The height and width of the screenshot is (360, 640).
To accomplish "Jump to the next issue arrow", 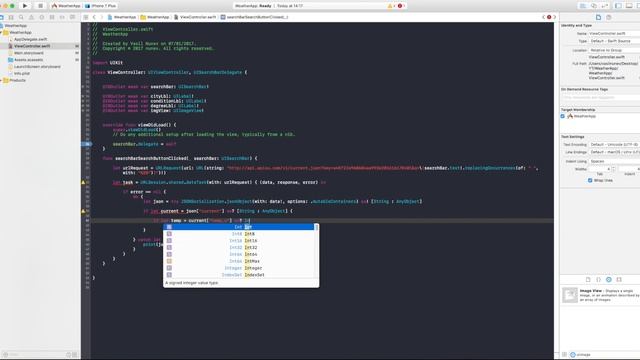I will [x=554, y=17].
